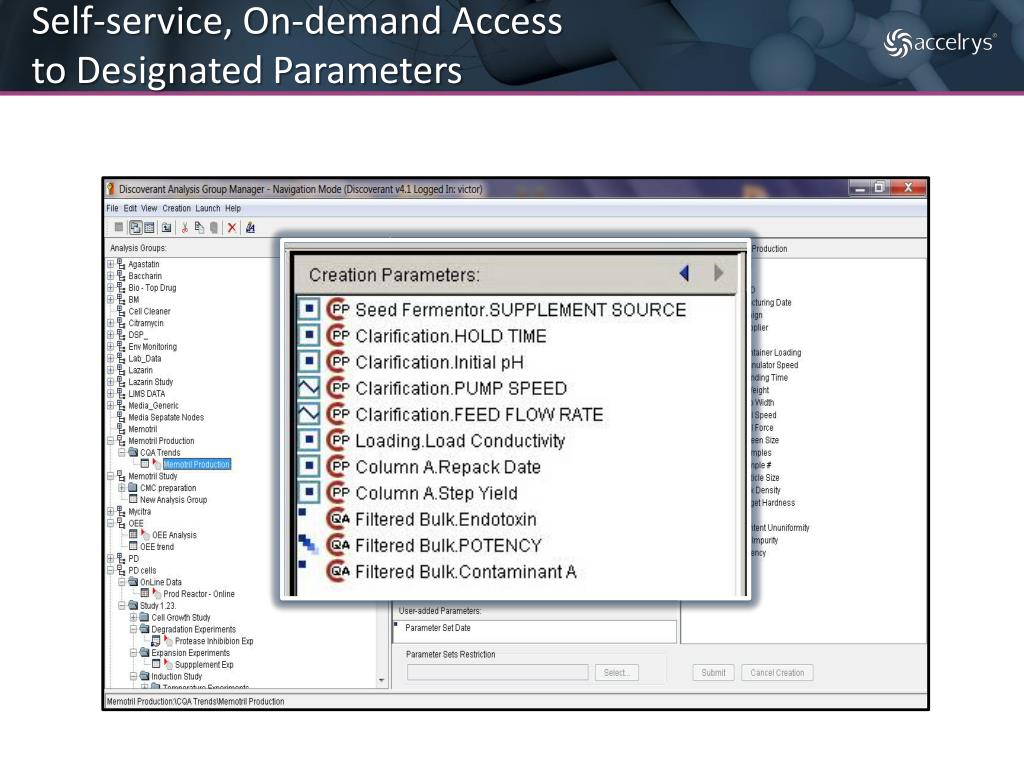The image size is (1024, 768).
Task: Toggle the box beside Seed Fermentor.SUPPLEMENT SOURCE
Action: click(310, 310)
